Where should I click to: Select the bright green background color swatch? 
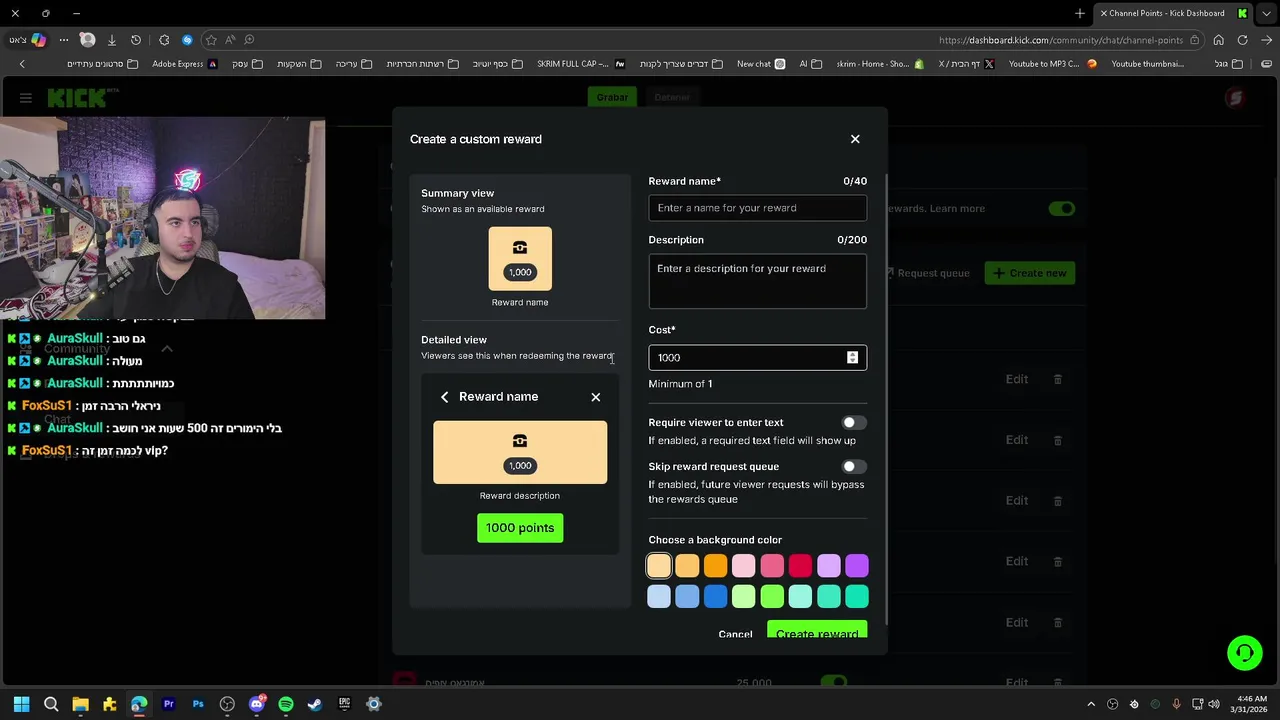[772, 597]
